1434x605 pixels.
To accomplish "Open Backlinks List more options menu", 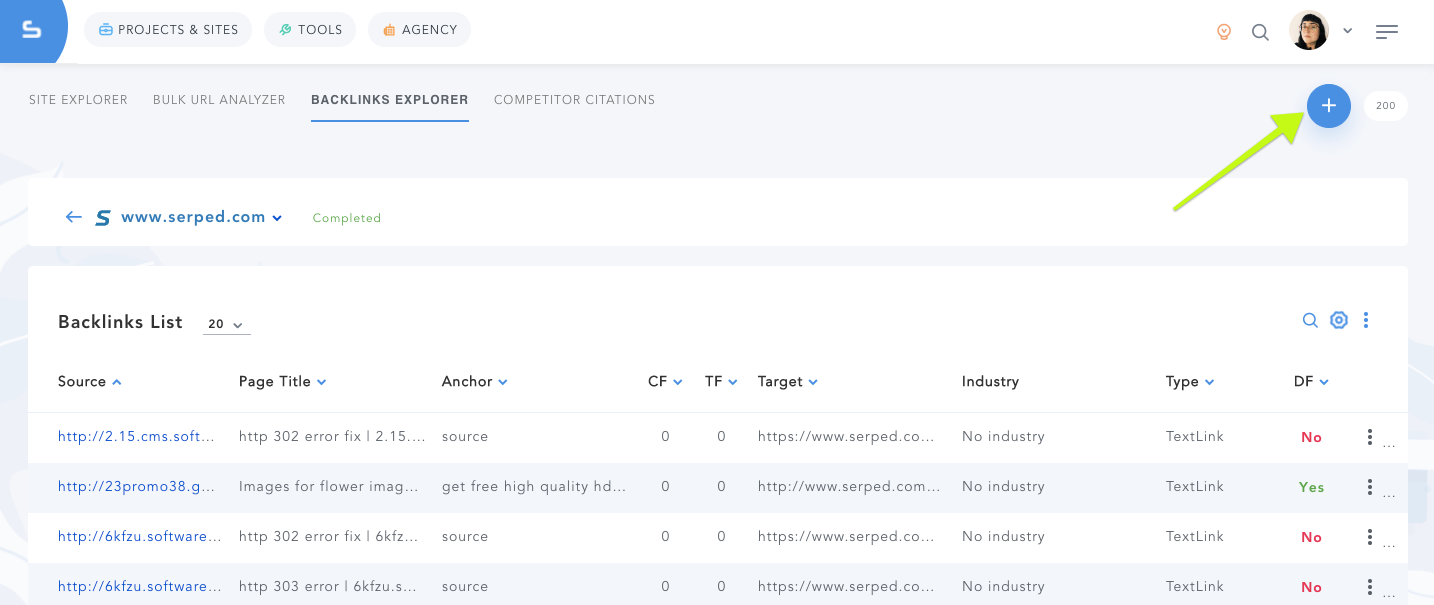I will click(x=1366, y=320).
